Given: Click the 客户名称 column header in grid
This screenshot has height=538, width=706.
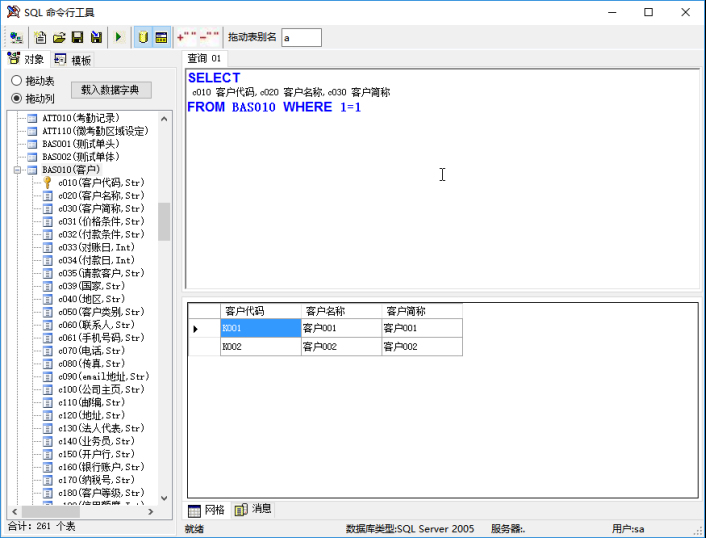Looking at the screenshot, I should point(340,311).
